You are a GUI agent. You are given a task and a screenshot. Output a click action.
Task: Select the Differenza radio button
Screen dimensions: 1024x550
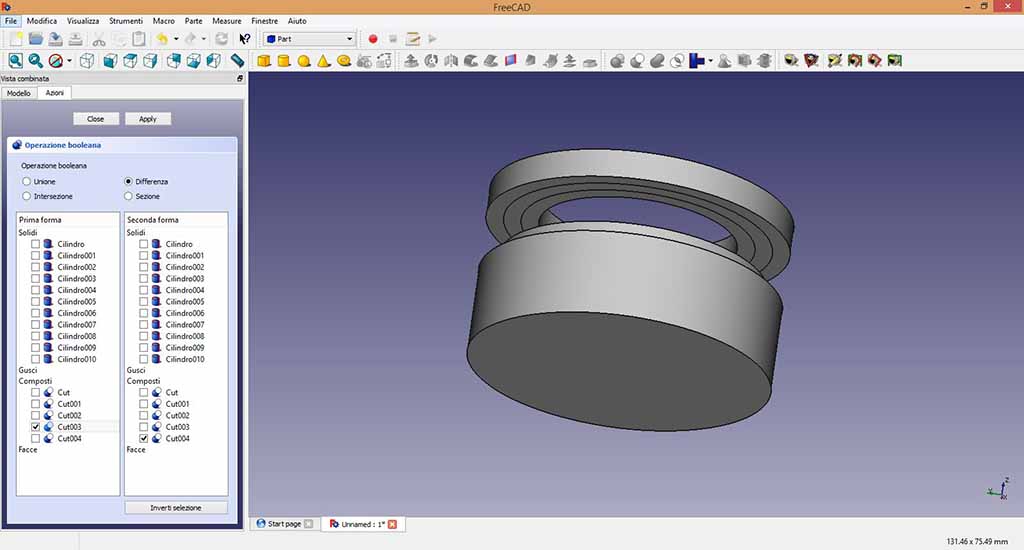coord(129,182)
